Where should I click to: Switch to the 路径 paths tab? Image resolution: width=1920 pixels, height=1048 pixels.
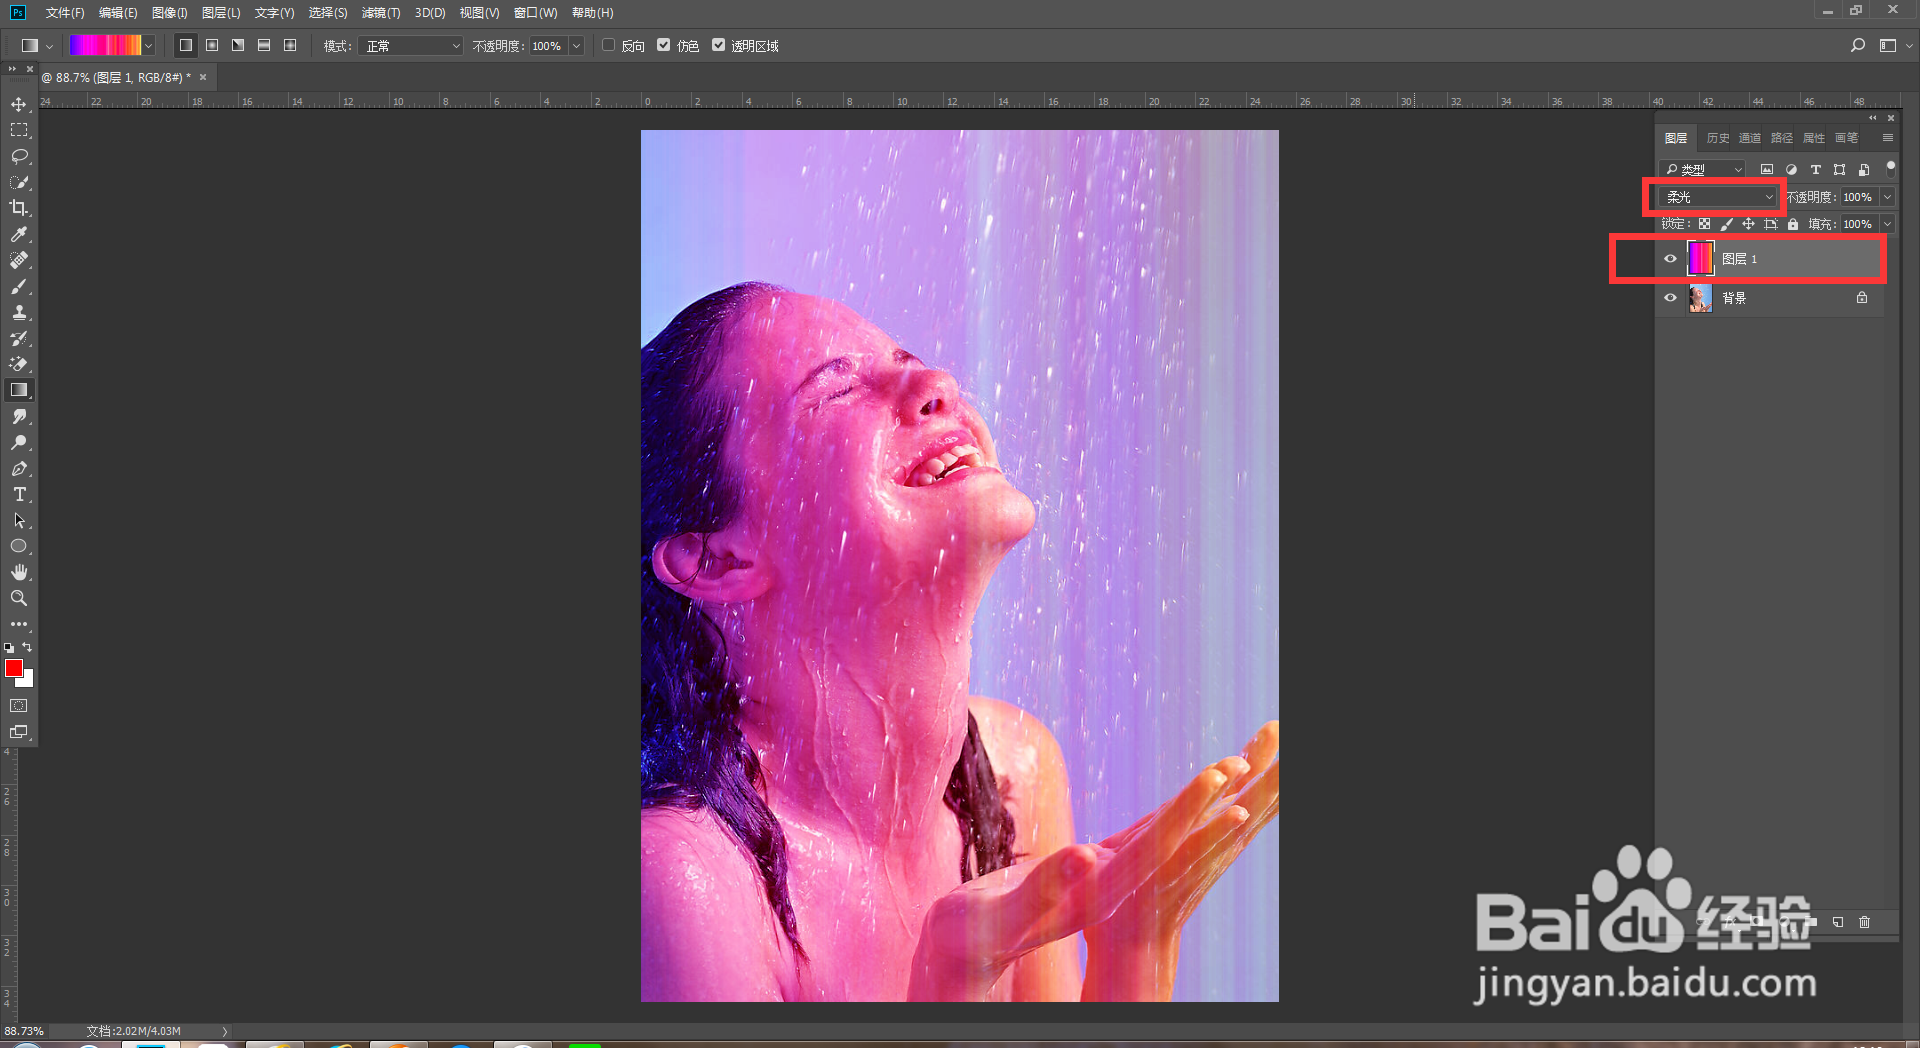click(x=1782, y=138)
